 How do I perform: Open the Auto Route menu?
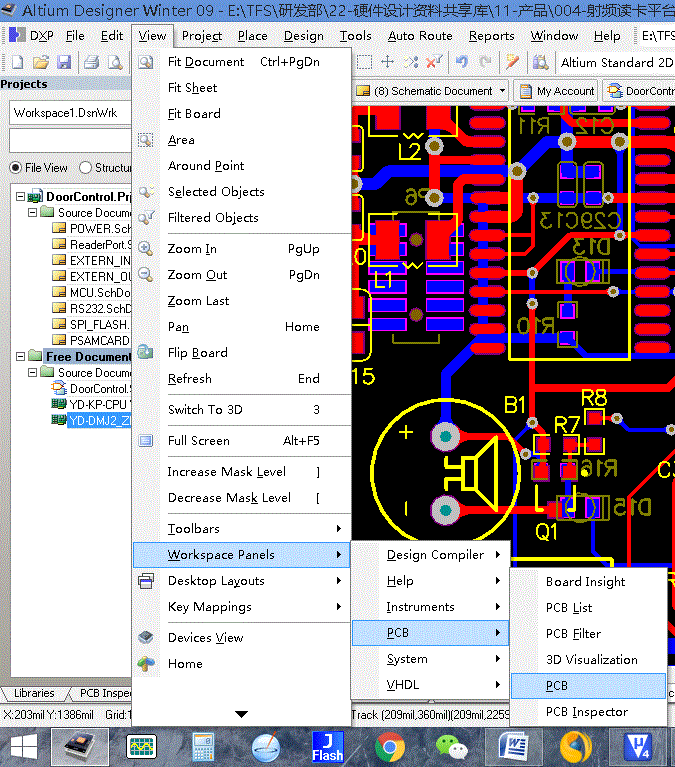point(420,36)
